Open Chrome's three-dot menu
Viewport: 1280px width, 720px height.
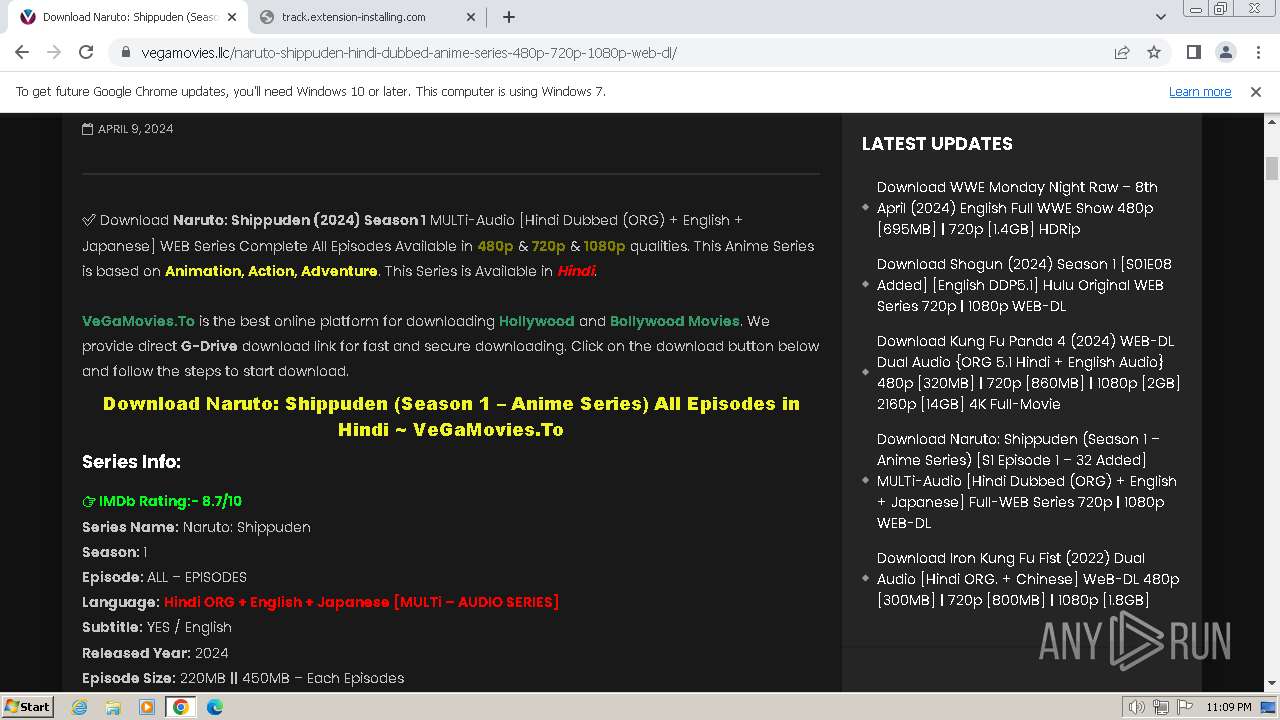(1257, 52)
